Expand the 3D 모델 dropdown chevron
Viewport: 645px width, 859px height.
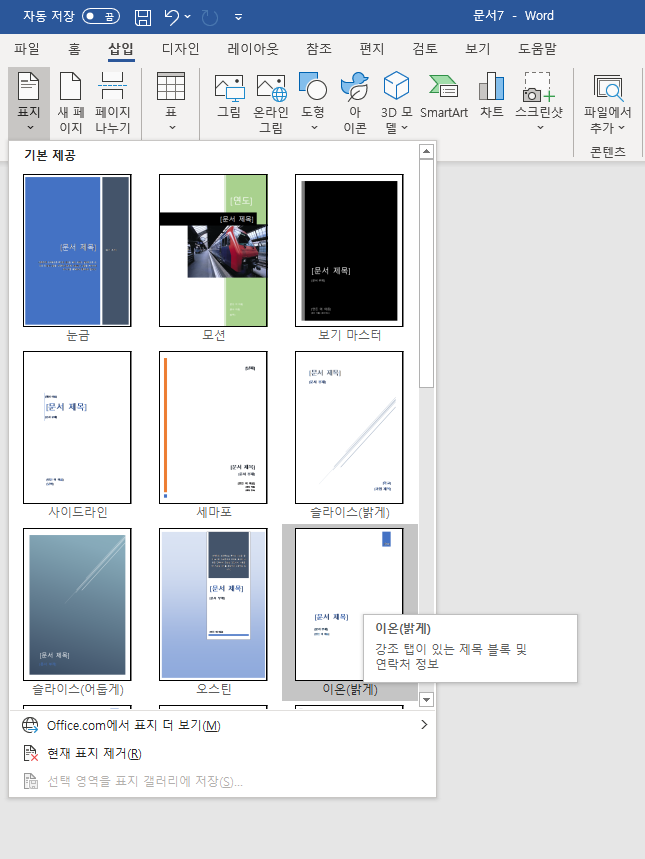click(x=404, y=128)
